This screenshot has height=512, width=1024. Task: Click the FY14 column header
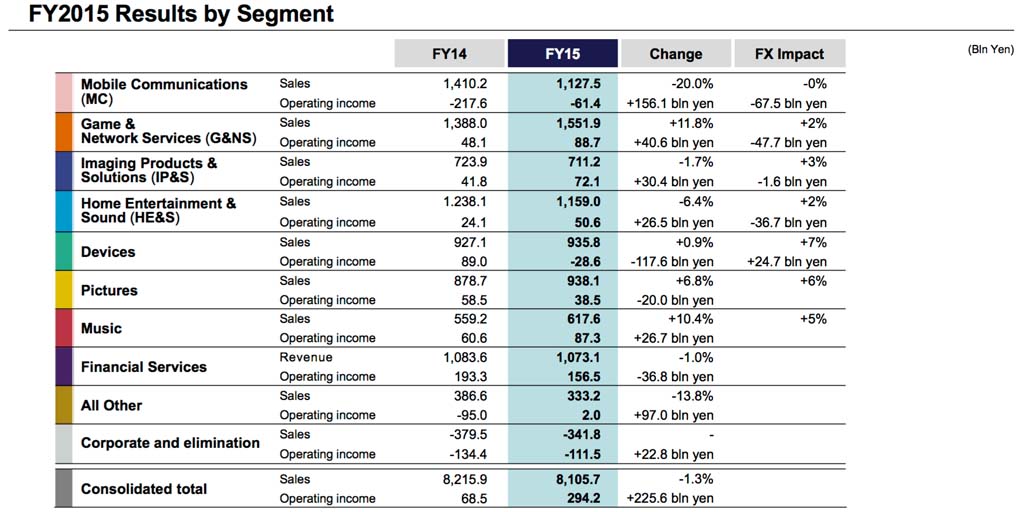[450, 53]
